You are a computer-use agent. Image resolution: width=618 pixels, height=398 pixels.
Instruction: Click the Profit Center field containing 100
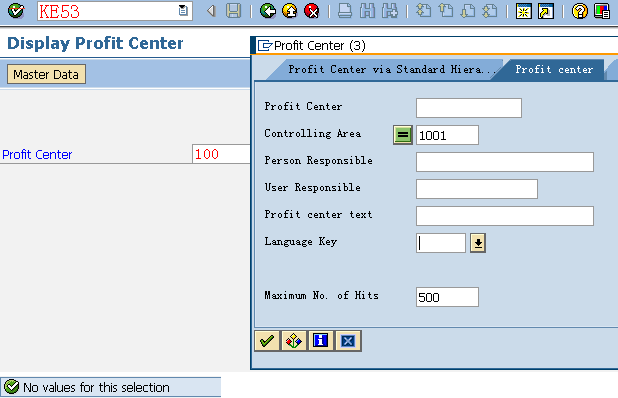[221, 154]
